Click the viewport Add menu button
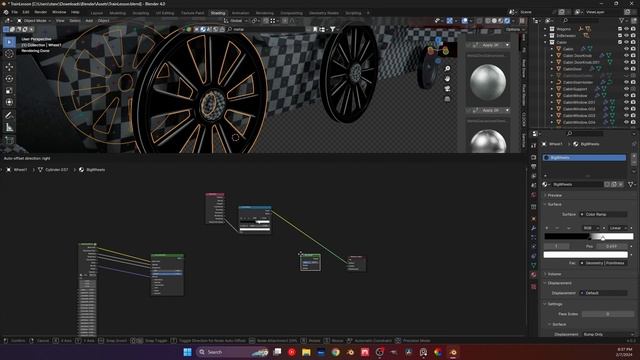640x360 pixels. coord(89,21)
